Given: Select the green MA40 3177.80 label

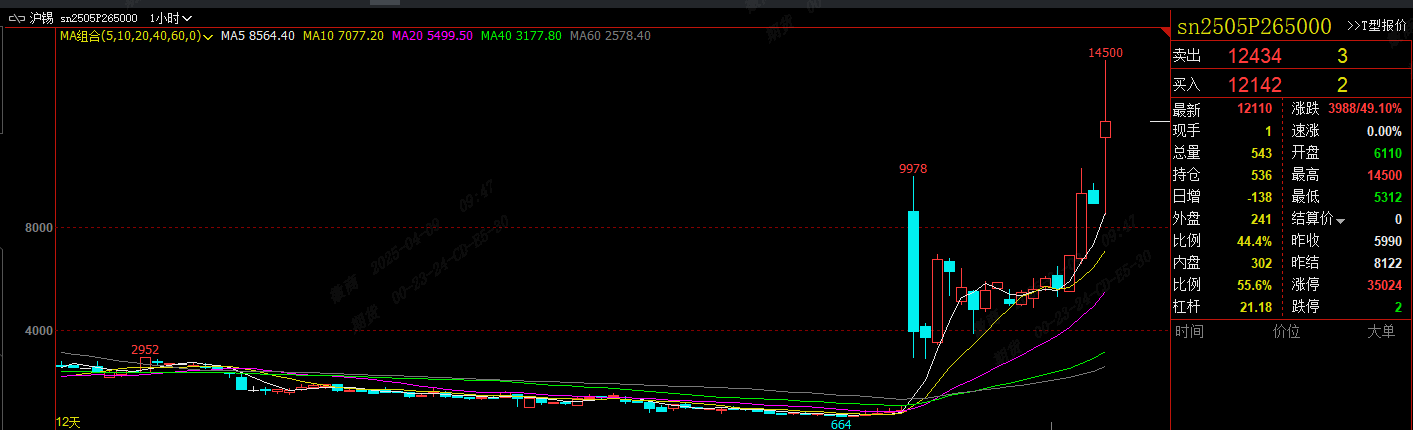Looking at the screenshot, I should point(520,36).
